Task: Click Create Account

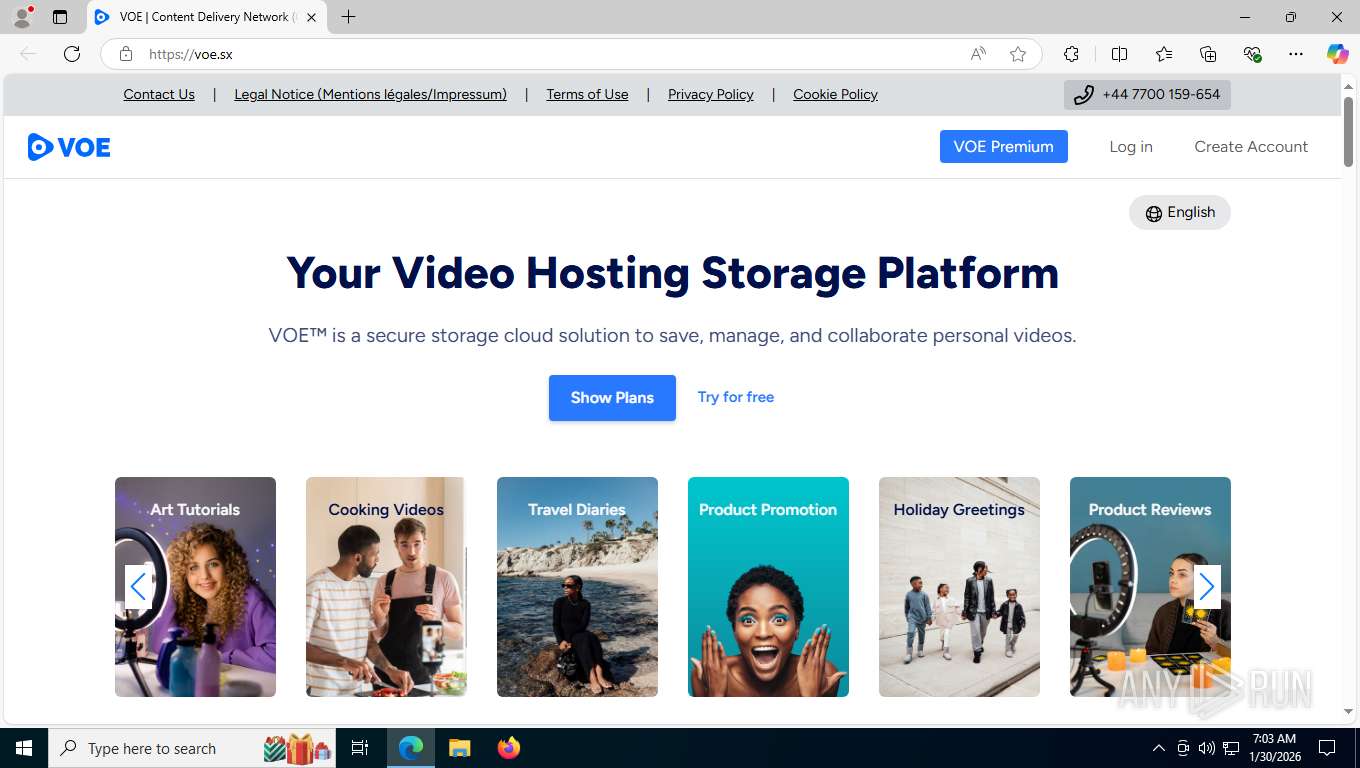Action: pos(1251,146)
